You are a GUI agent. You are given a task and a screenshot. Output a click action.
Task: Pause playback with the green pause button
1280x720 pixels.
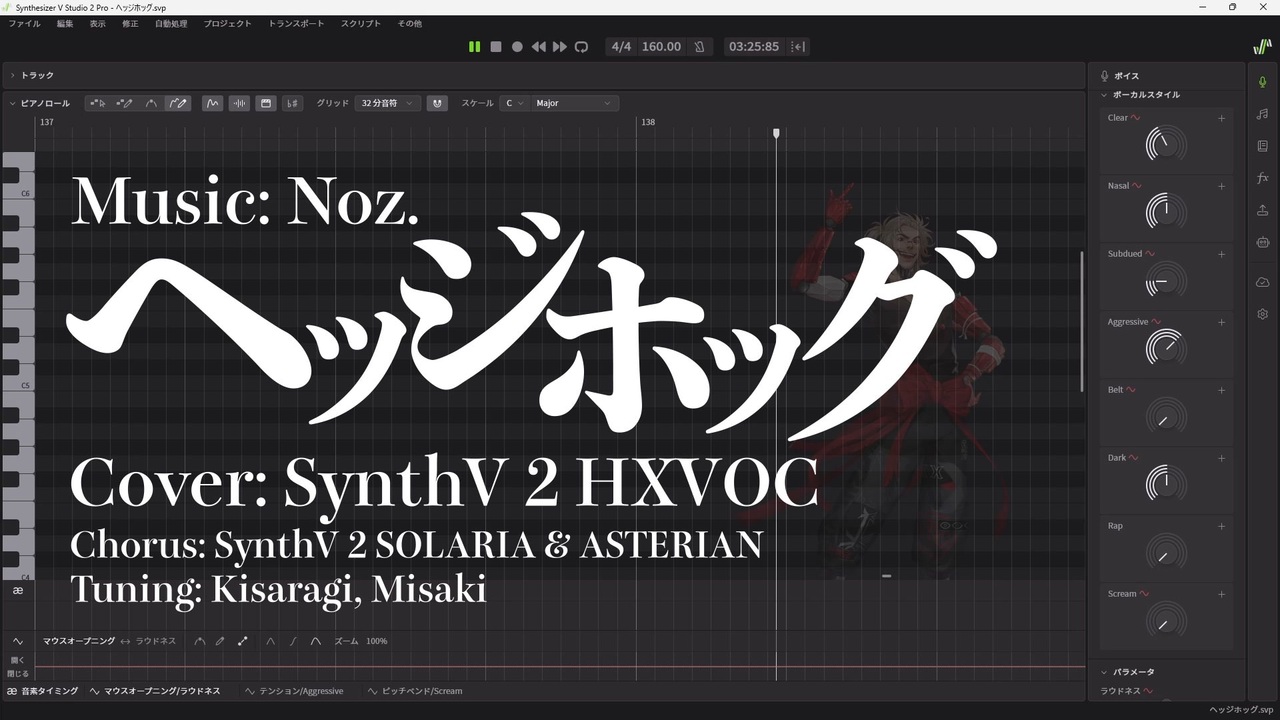click(x=474, y=47)
